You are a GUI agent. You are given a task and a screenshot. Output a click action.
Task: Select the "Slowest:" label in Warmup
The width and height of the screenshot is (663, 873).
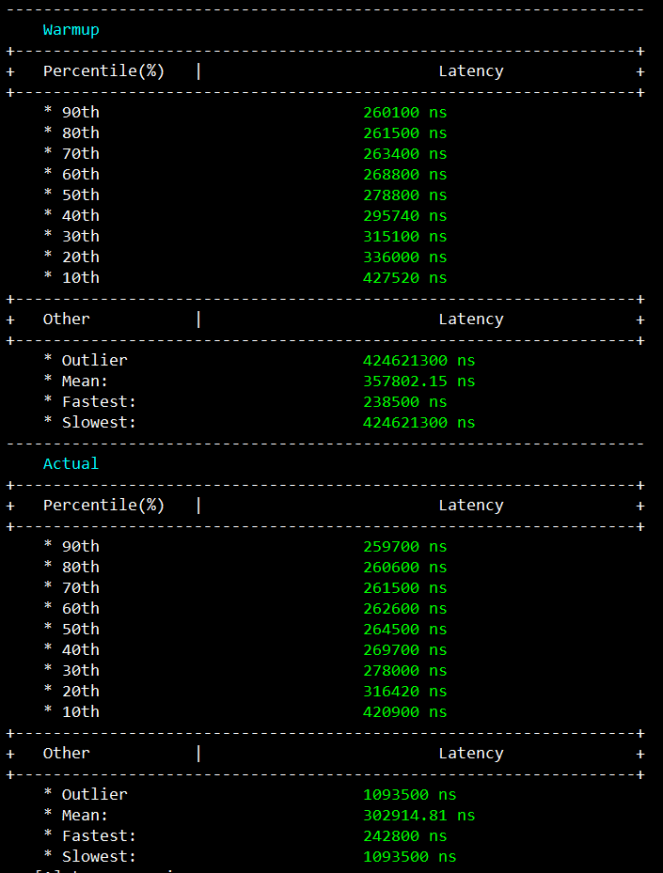tap(99, 422)
